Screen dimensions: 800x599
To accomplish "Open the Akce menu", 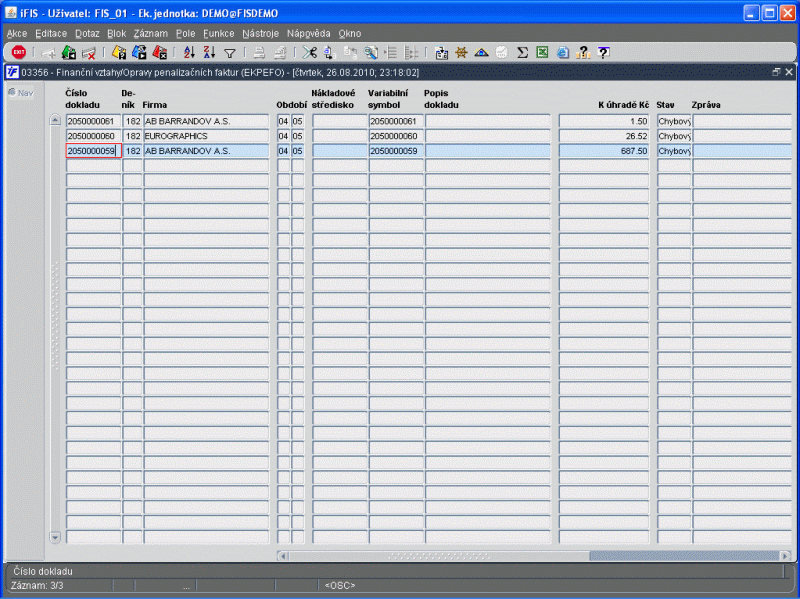I will pos(17,34).
